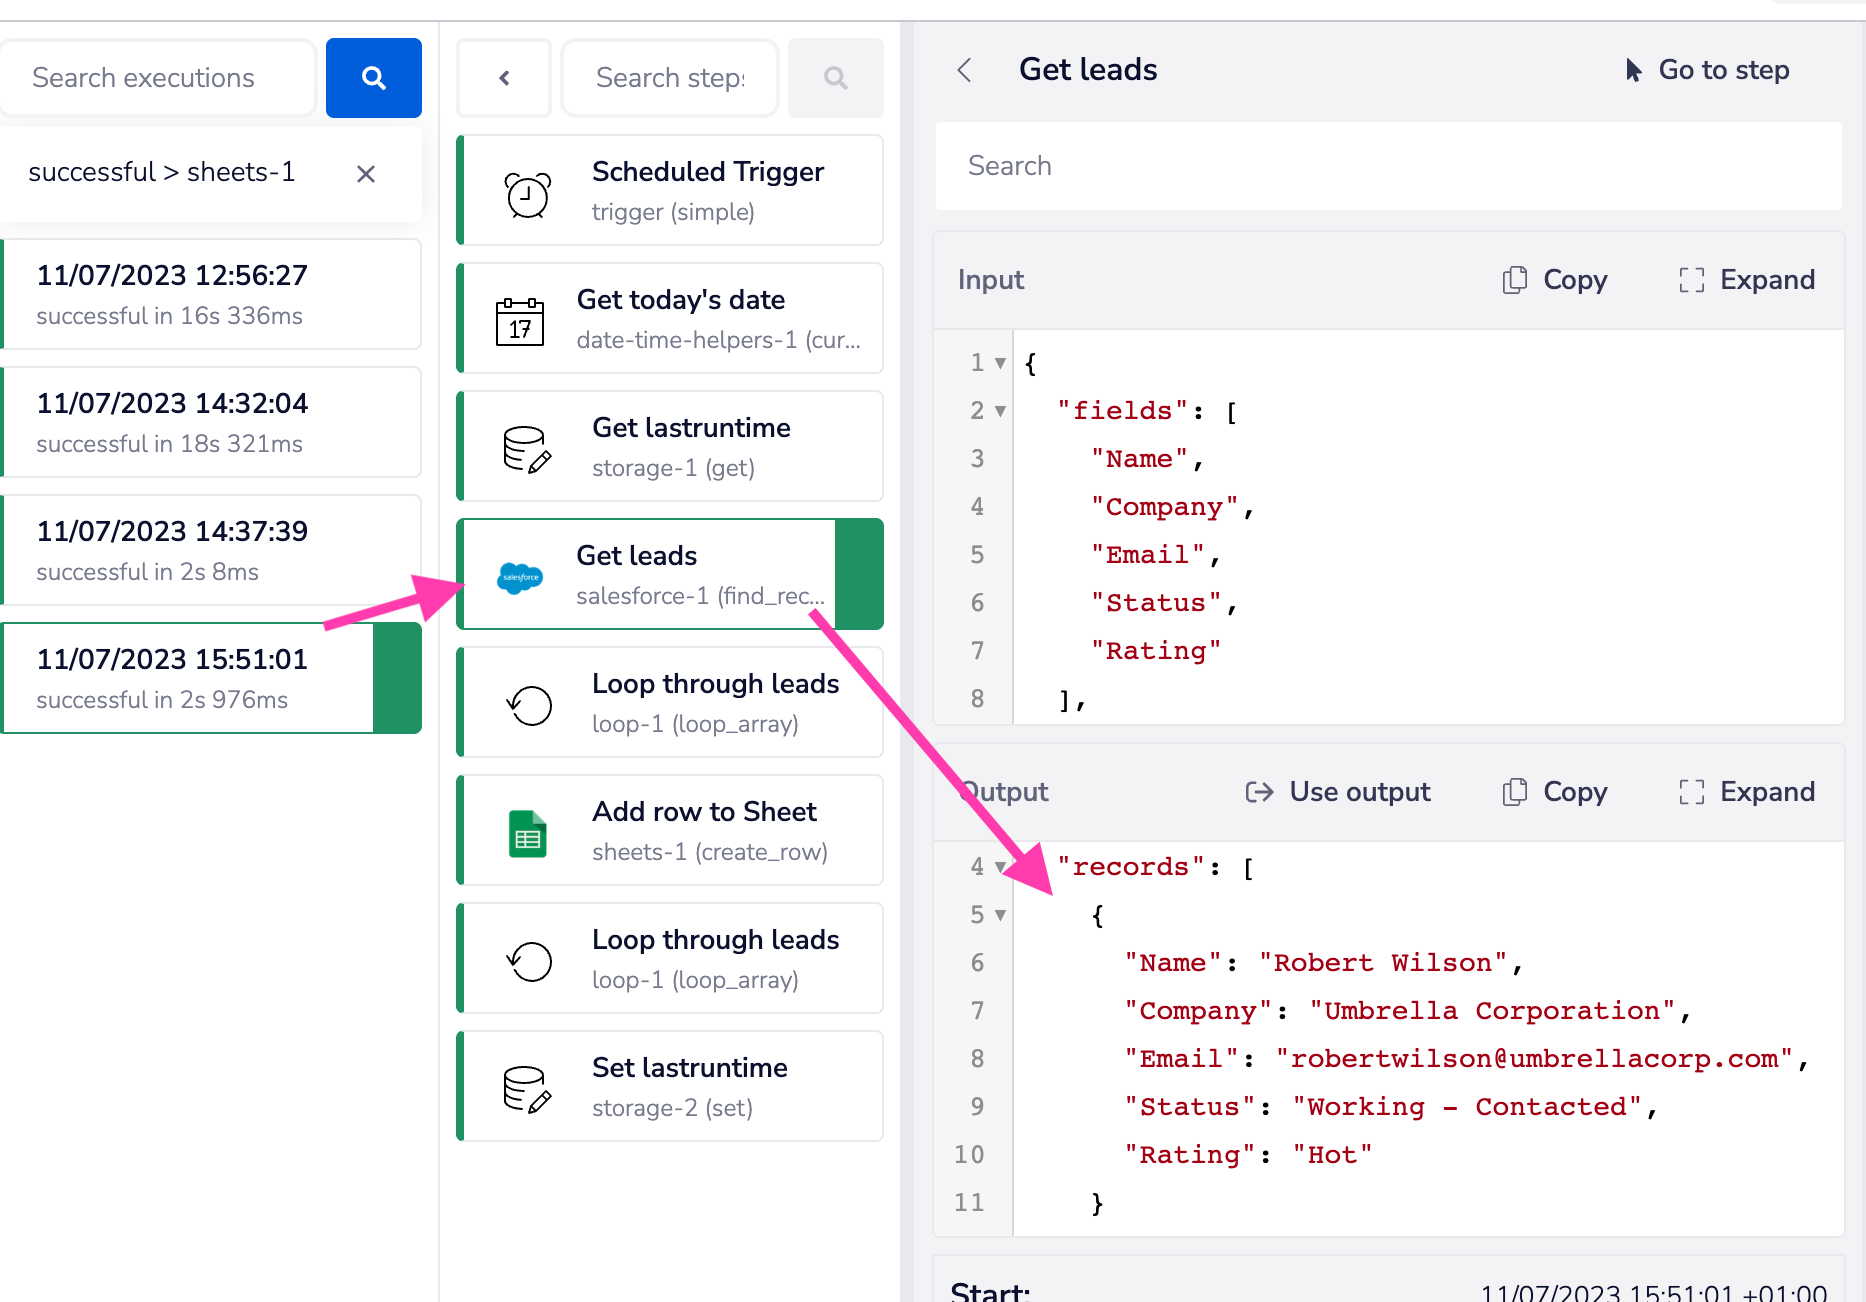Click the Go to step button
Screen dimensions: 1866x1302
(x=1723, y=70)
